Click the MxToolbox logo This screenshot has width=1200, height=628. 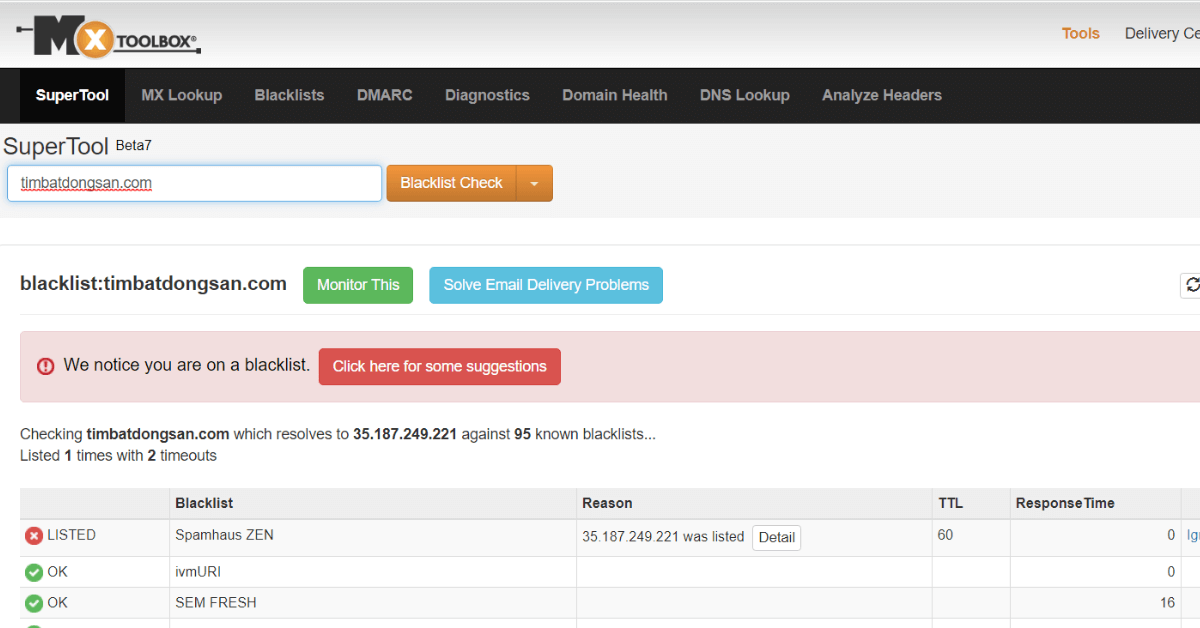tap(108, 38)
